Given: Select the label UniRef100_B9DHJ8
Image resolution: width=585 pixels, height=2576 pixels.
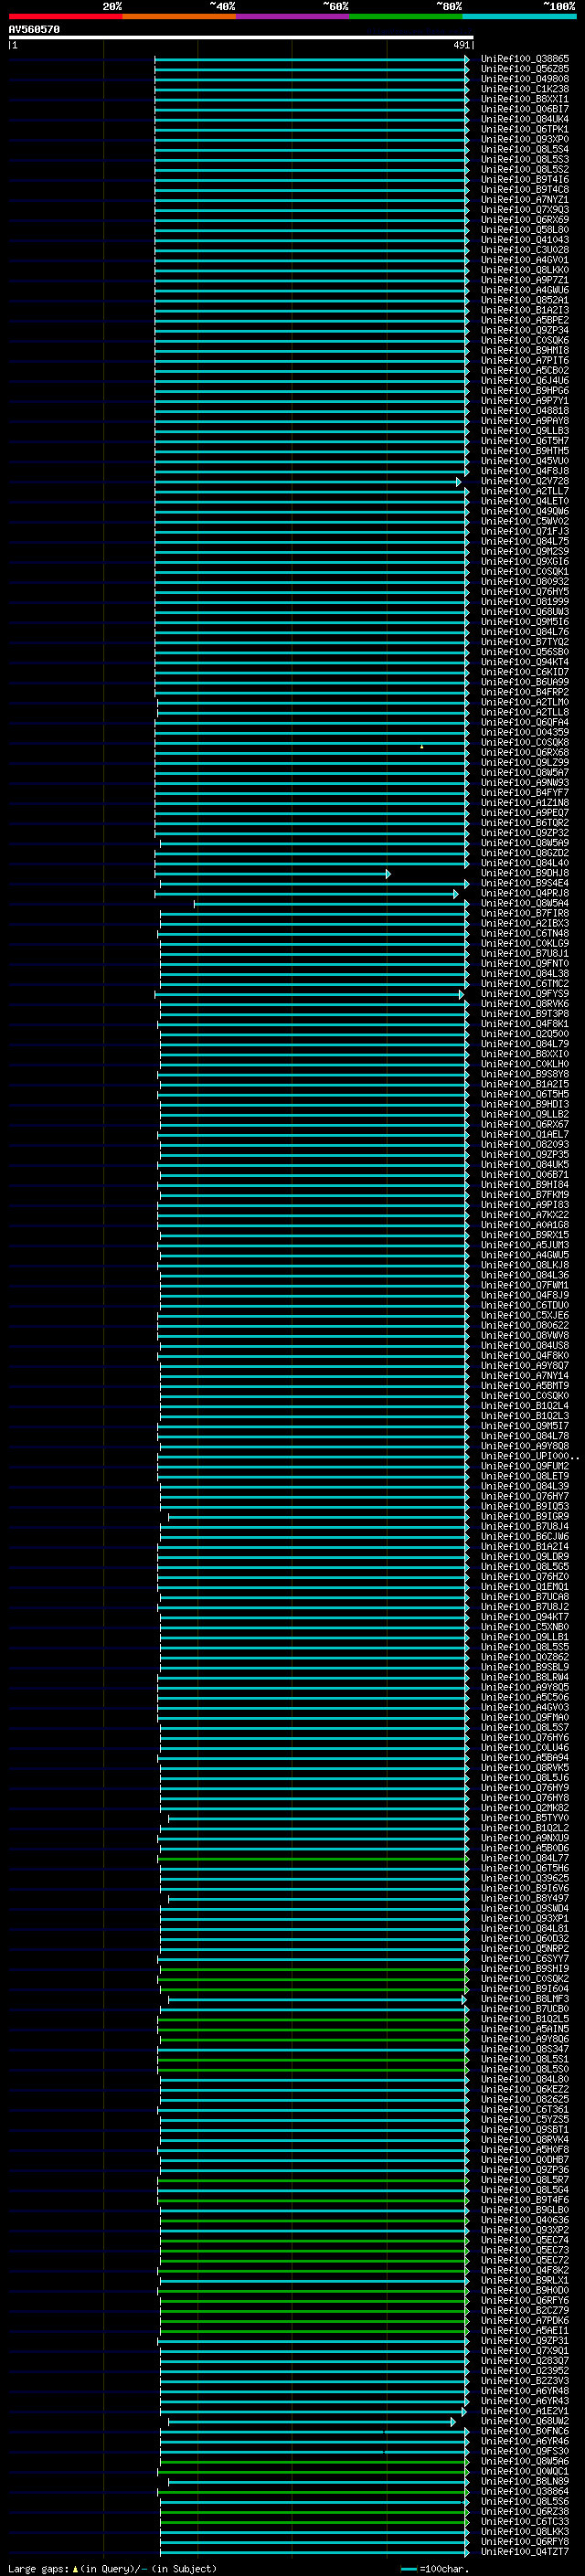Looking at the screenshot, I should pyautogui.click(x=525, y=873).
